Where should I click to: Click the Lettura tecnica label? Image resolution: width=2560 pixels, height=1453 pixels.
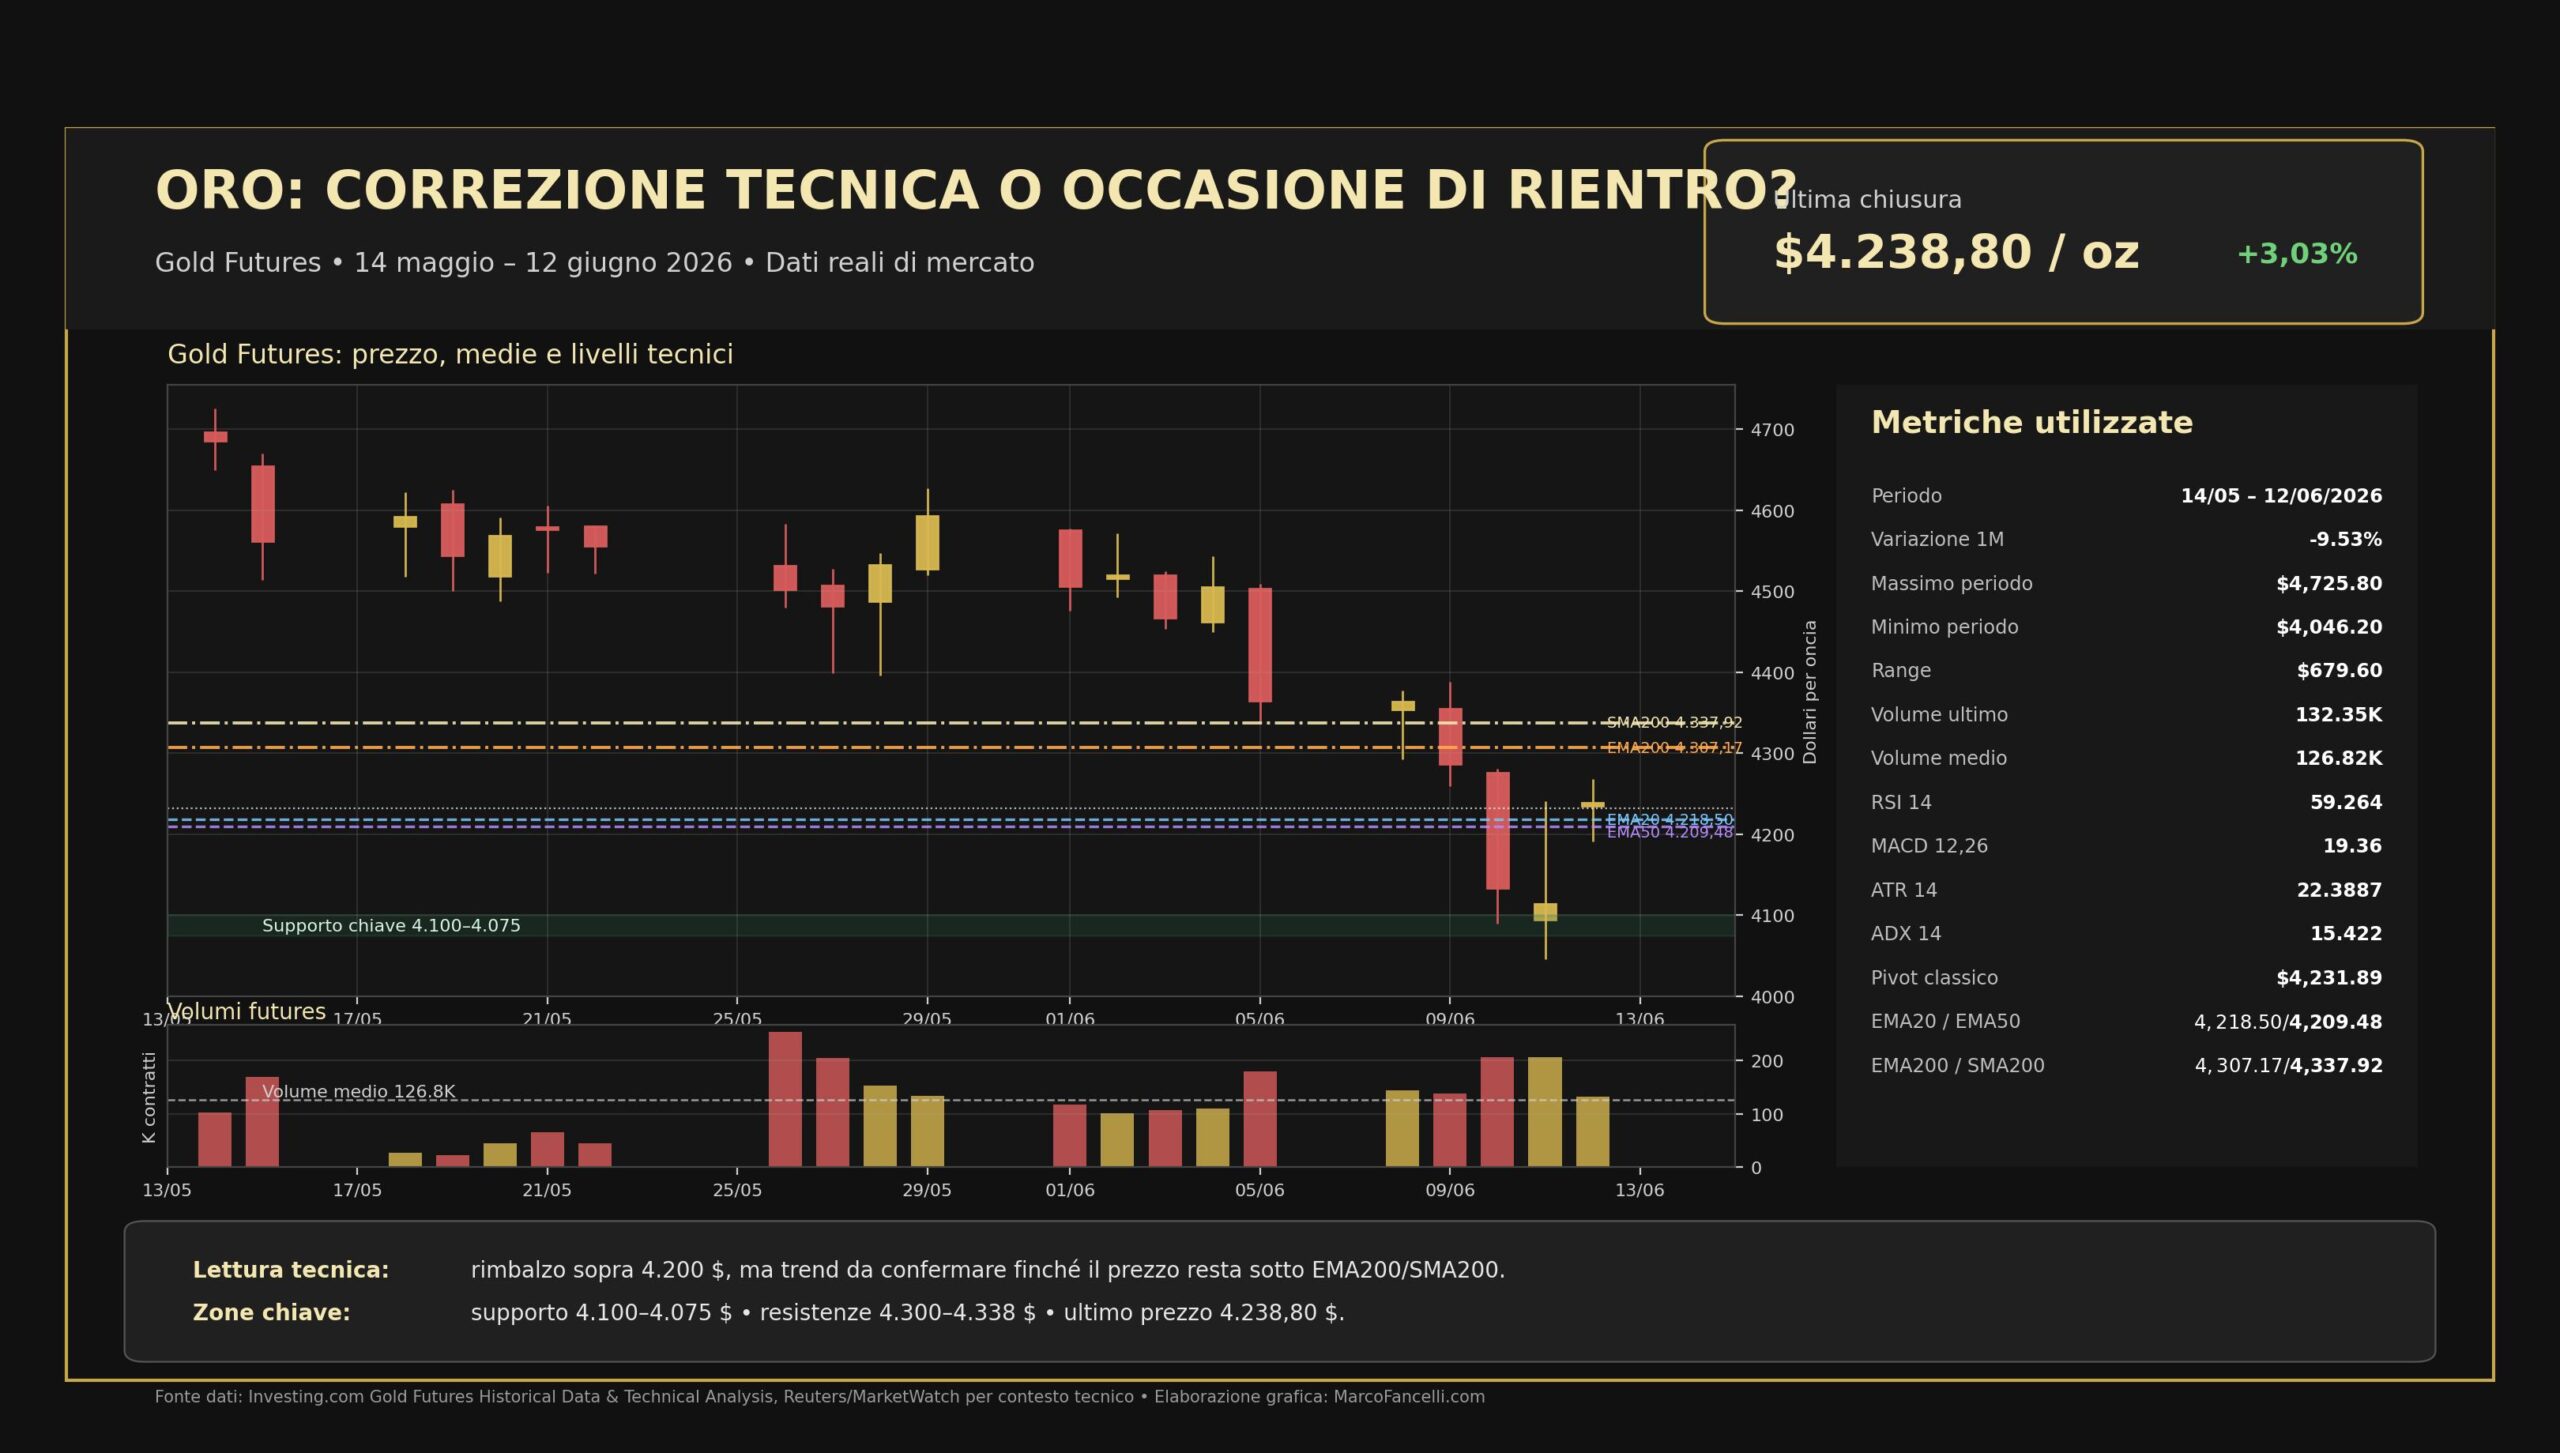[291, 1270]
